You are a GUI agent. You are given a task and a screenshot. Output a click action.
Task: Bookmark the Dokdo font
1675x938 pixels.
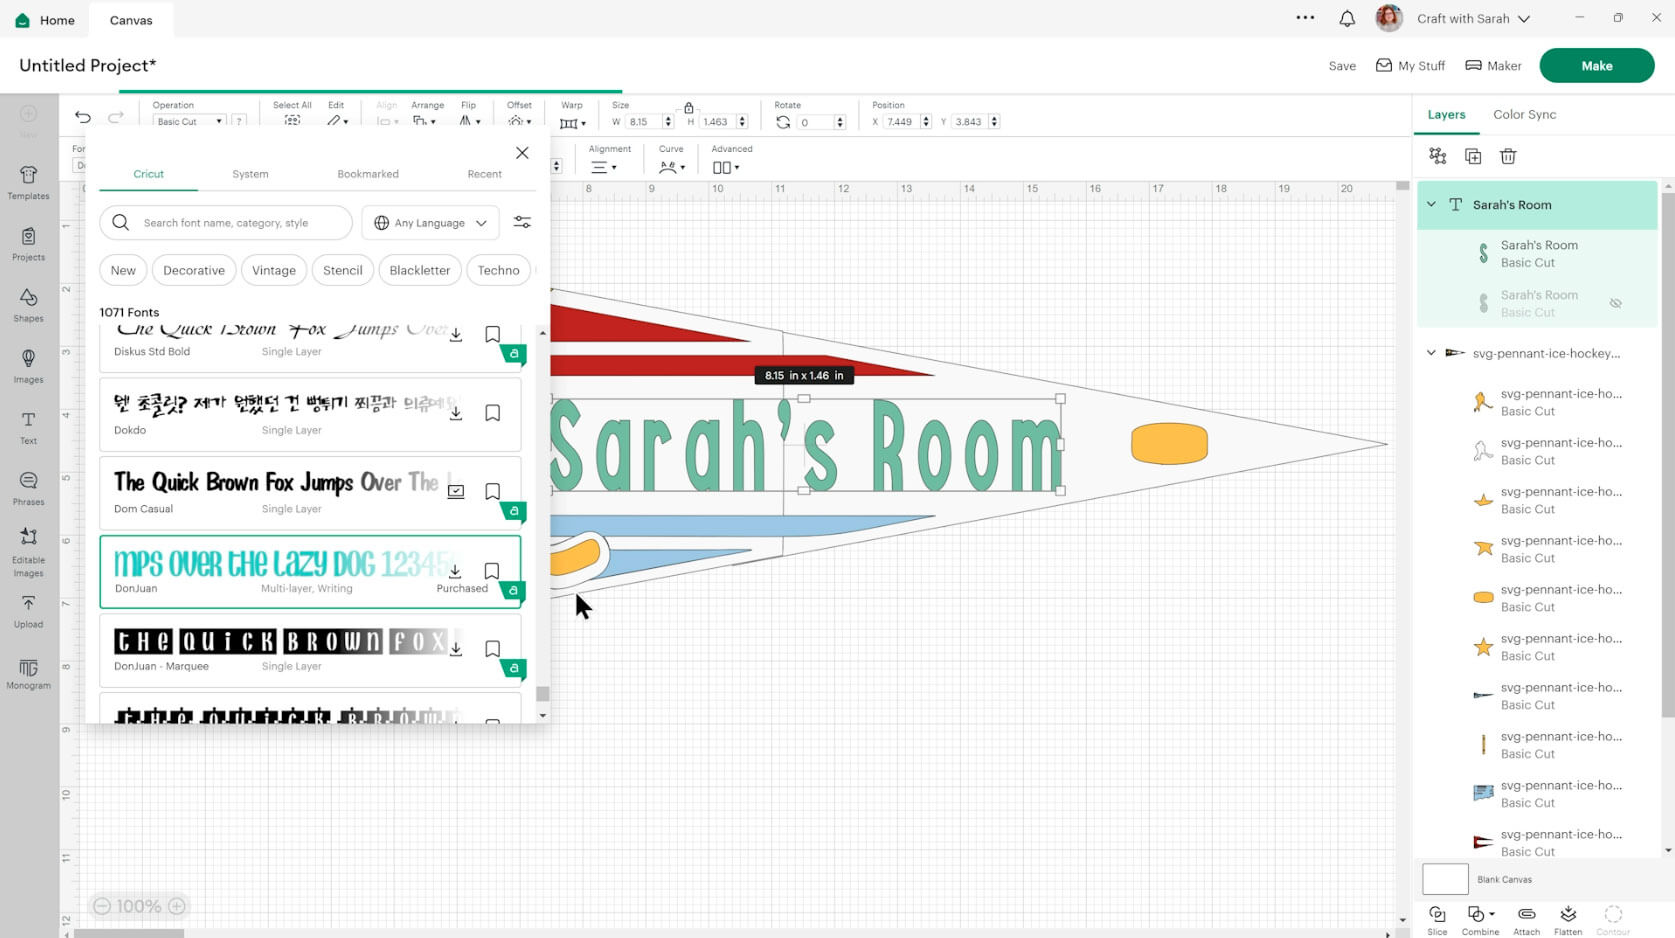click(492, 413)
